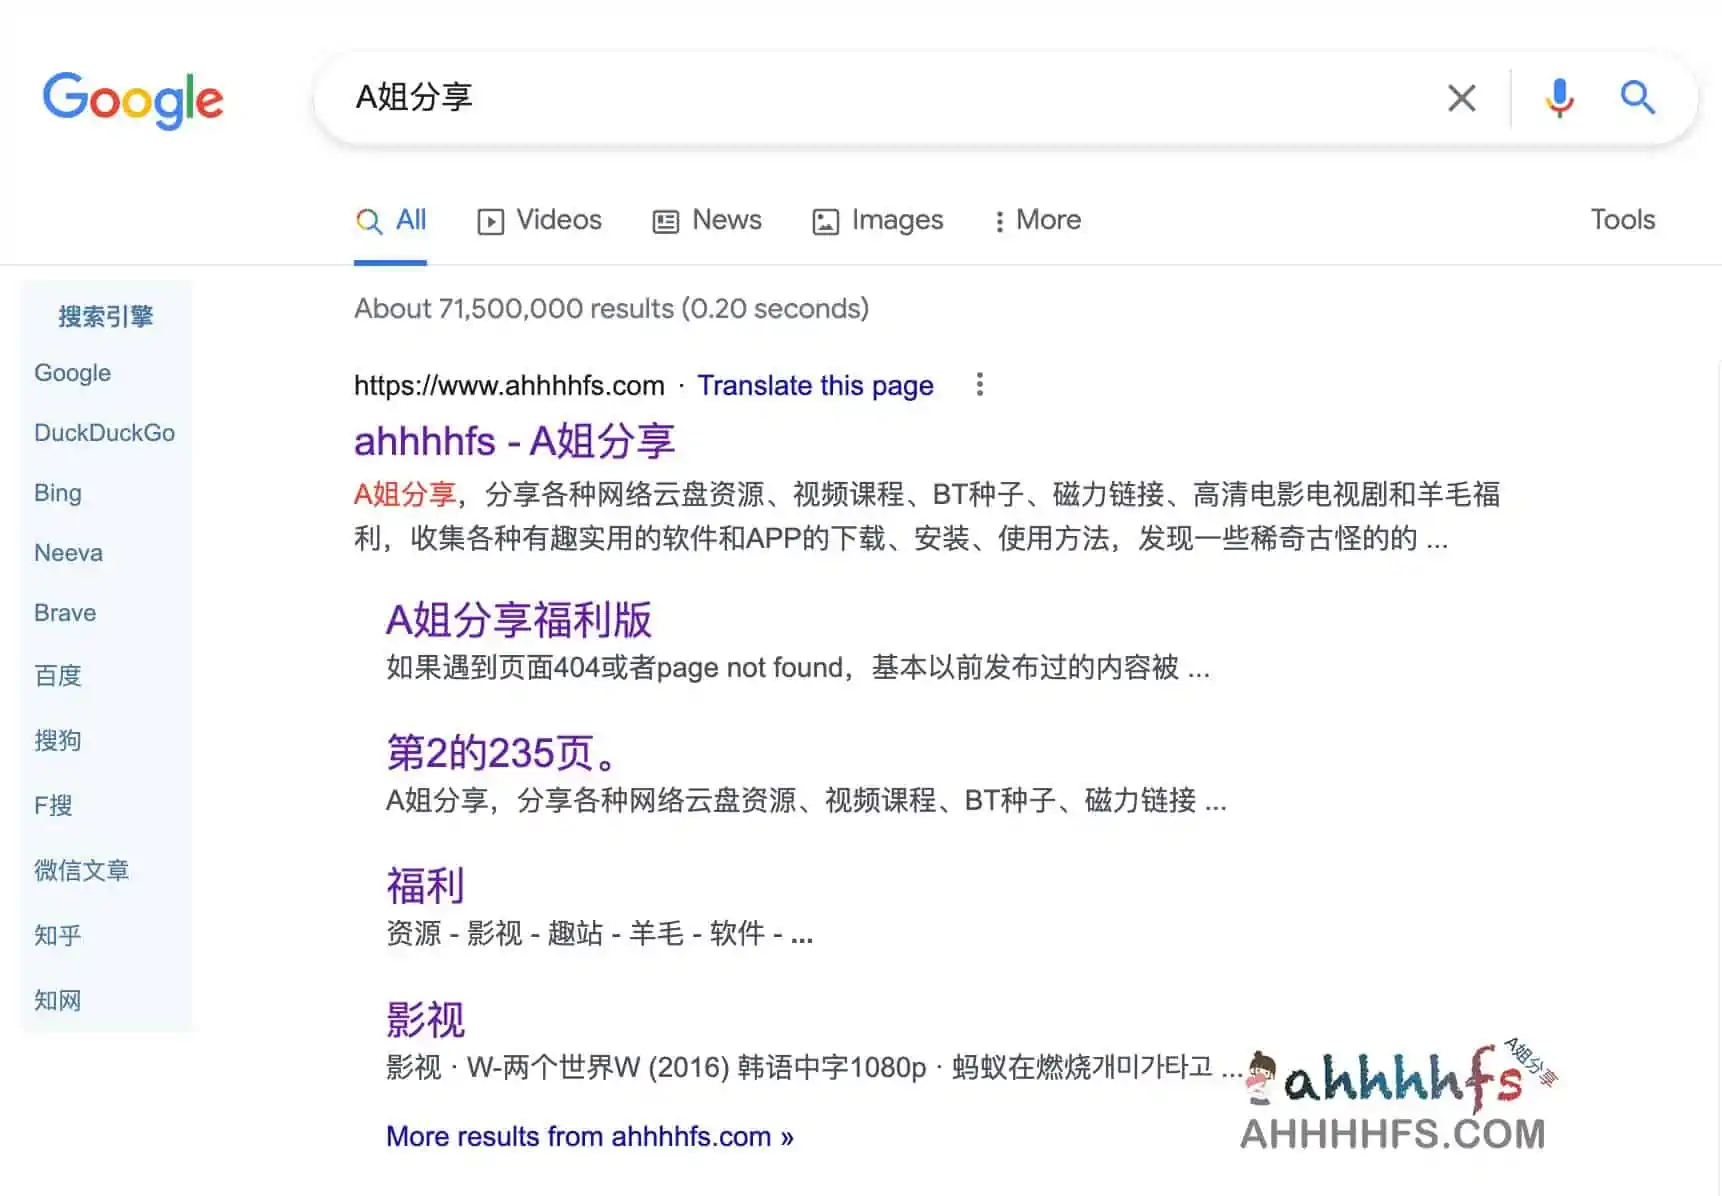Switch to the All results tab
Viewport: 1722px width, 1196px height.
pyautogui.click(x=391, y=220)
